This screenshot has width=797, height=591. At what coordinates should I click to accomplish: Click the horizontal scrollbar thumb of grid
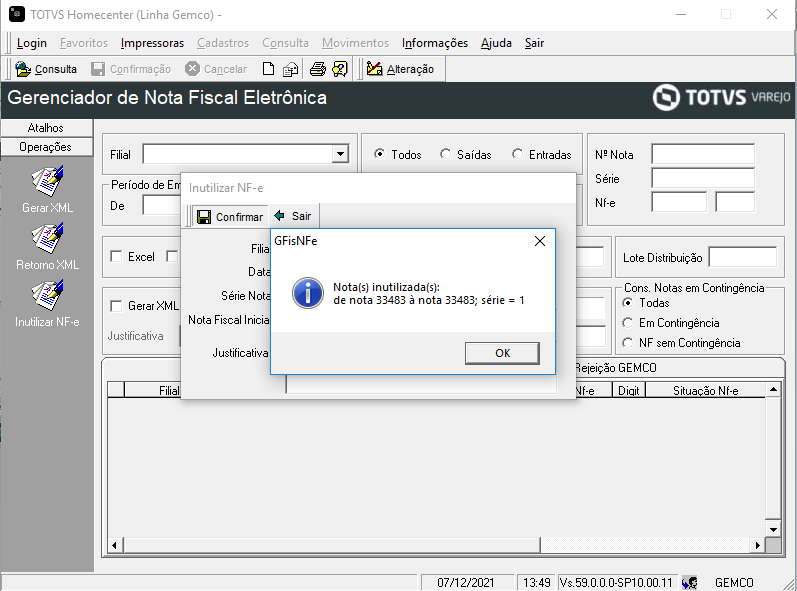[x=331, y=545]
